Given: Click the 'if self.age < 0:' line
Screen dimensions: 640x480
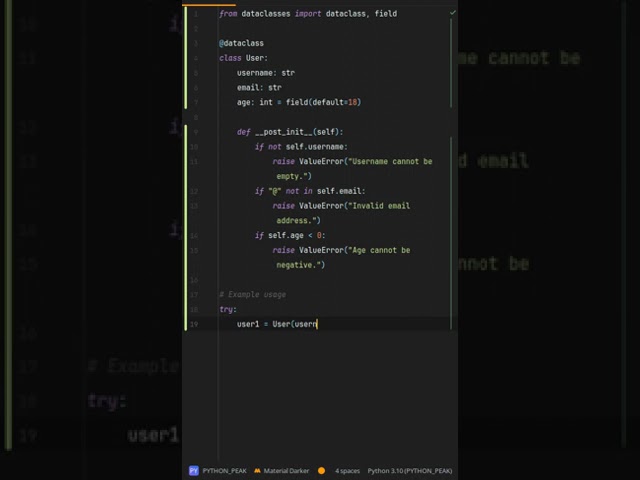Looking at the screenshot, I should click(x=290, y=235).
